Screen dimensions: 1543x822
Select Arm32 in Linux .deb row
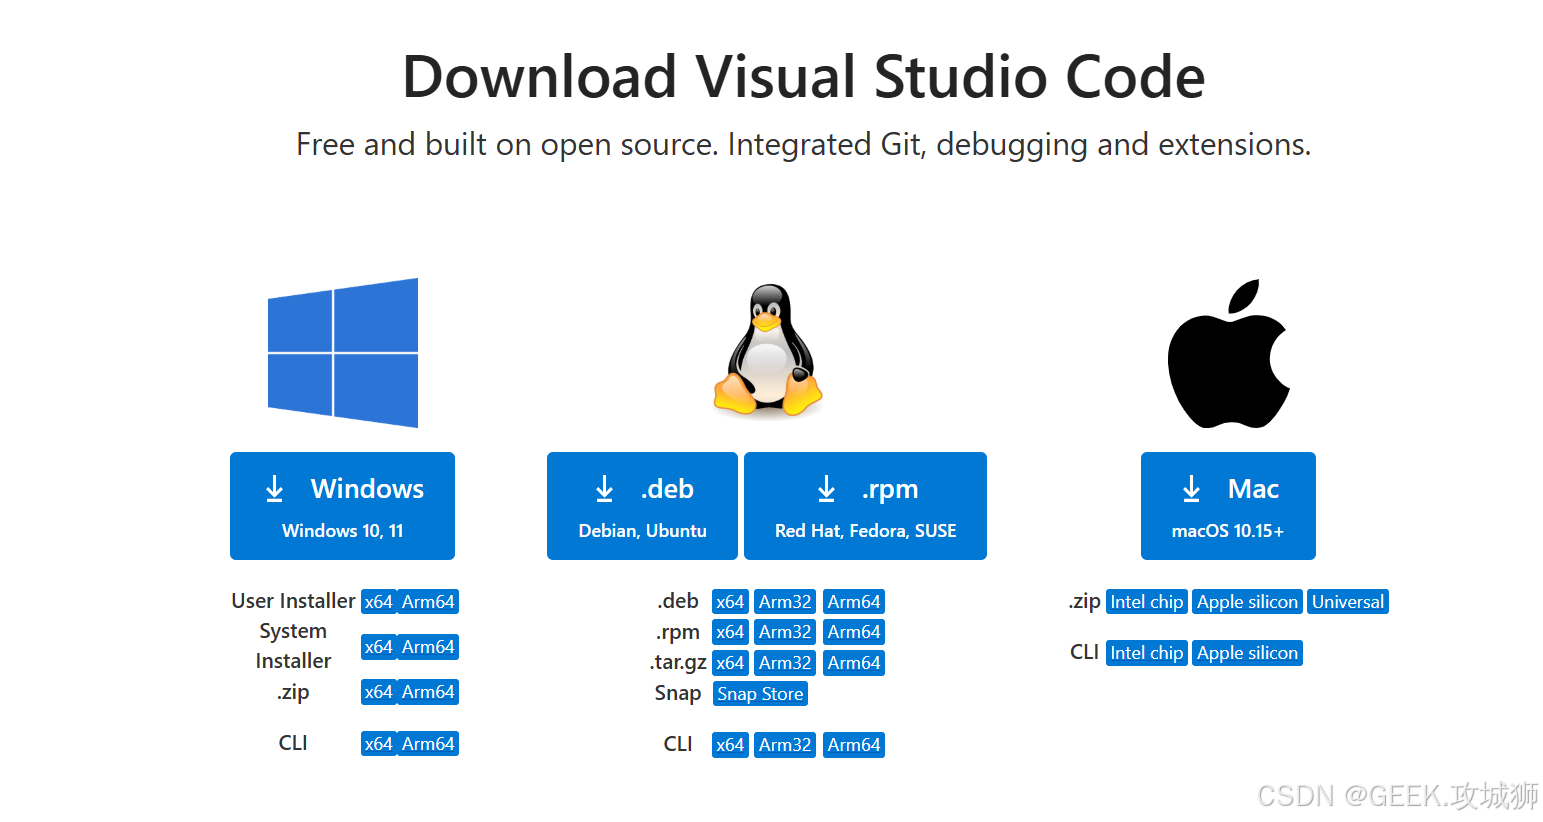click(x=785, y=602)
